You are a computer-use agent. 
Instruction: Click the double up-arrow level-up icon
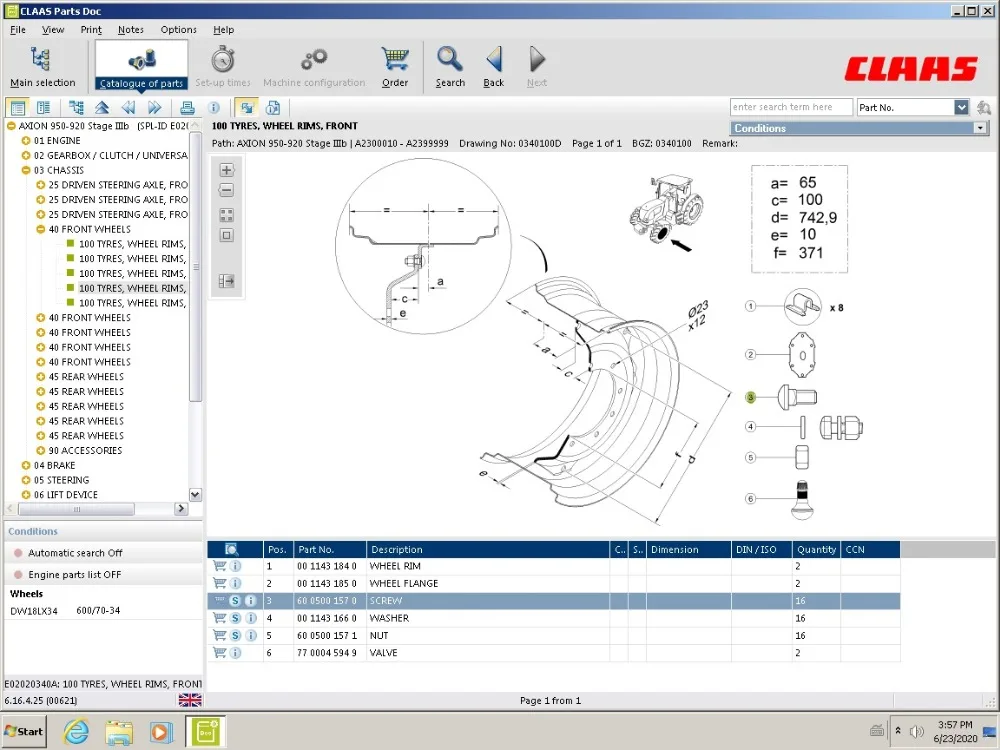click(102, 108)
